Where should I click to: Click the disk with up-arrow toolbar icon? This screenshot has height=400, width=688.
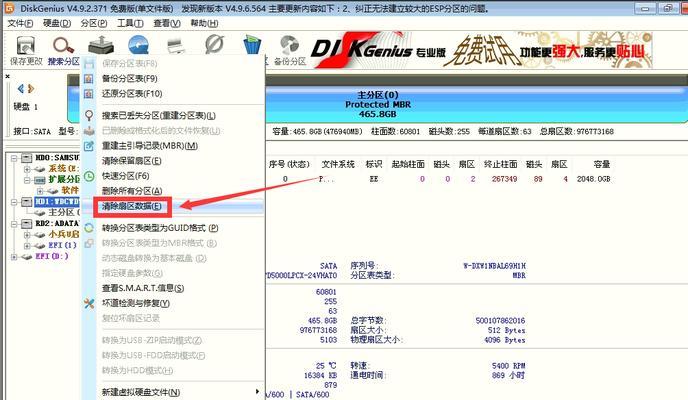click(100, 45)
